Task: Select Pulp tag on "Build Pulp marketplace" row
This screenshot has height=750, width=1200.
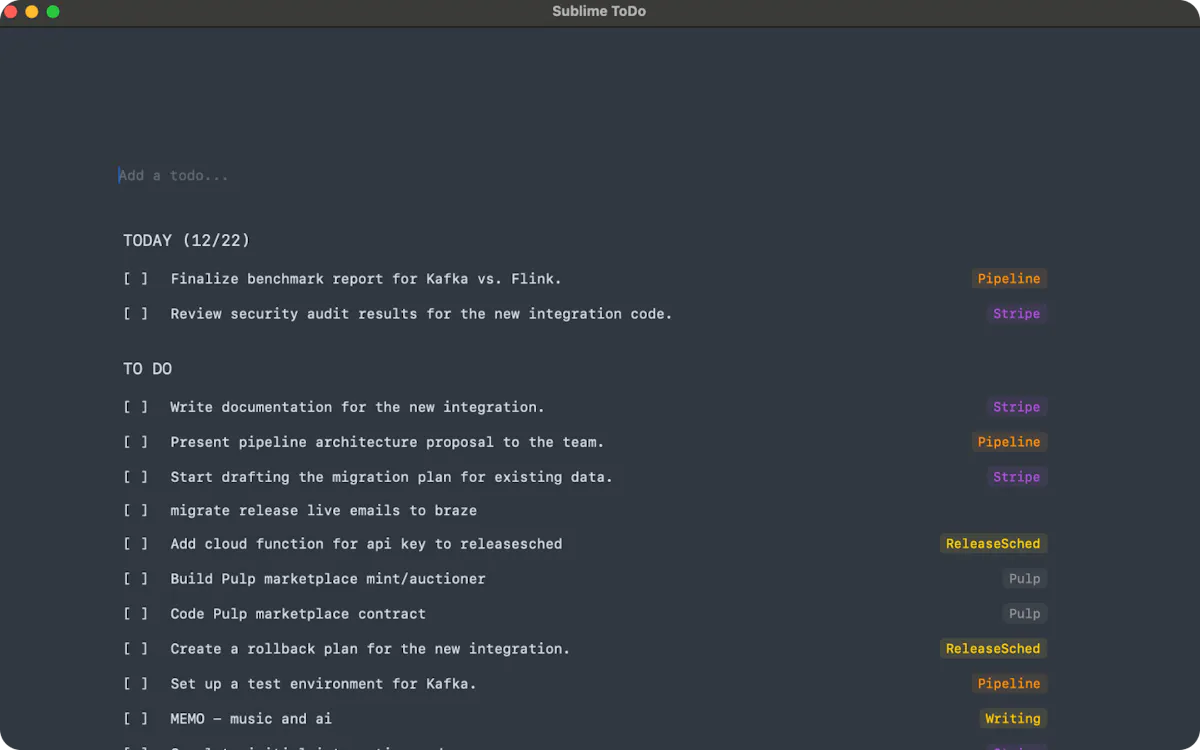Action: [x=1025, y=579]
